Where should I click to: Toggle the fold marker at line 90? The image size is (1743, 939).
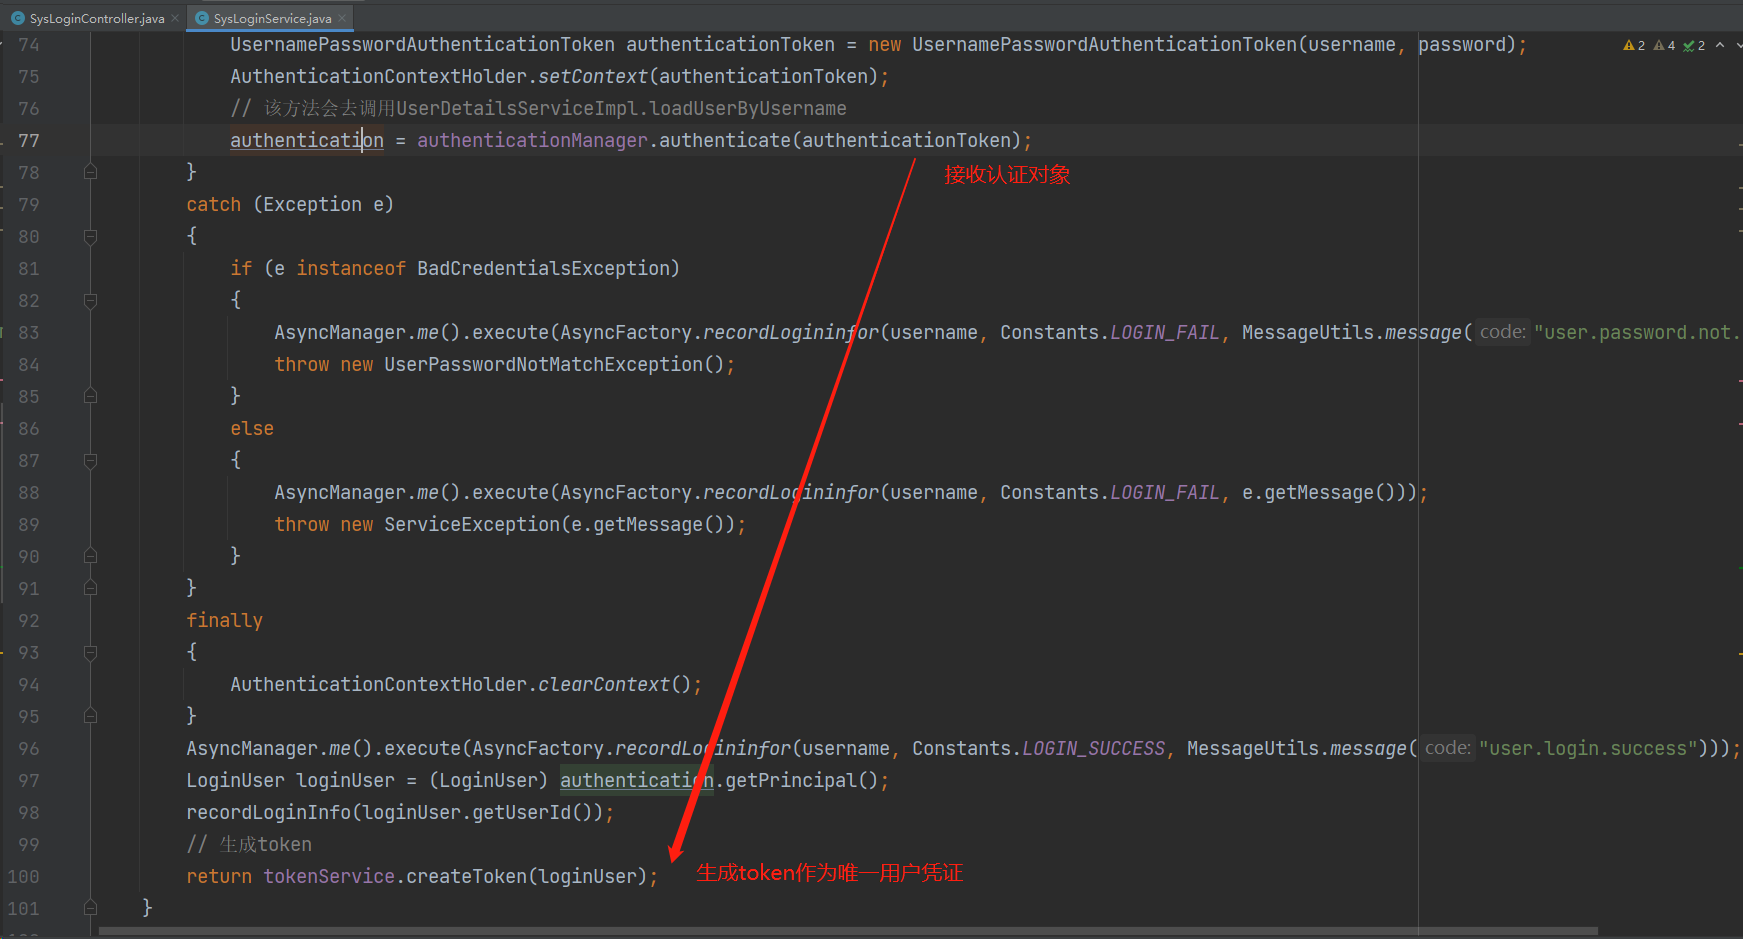(91, 556)
